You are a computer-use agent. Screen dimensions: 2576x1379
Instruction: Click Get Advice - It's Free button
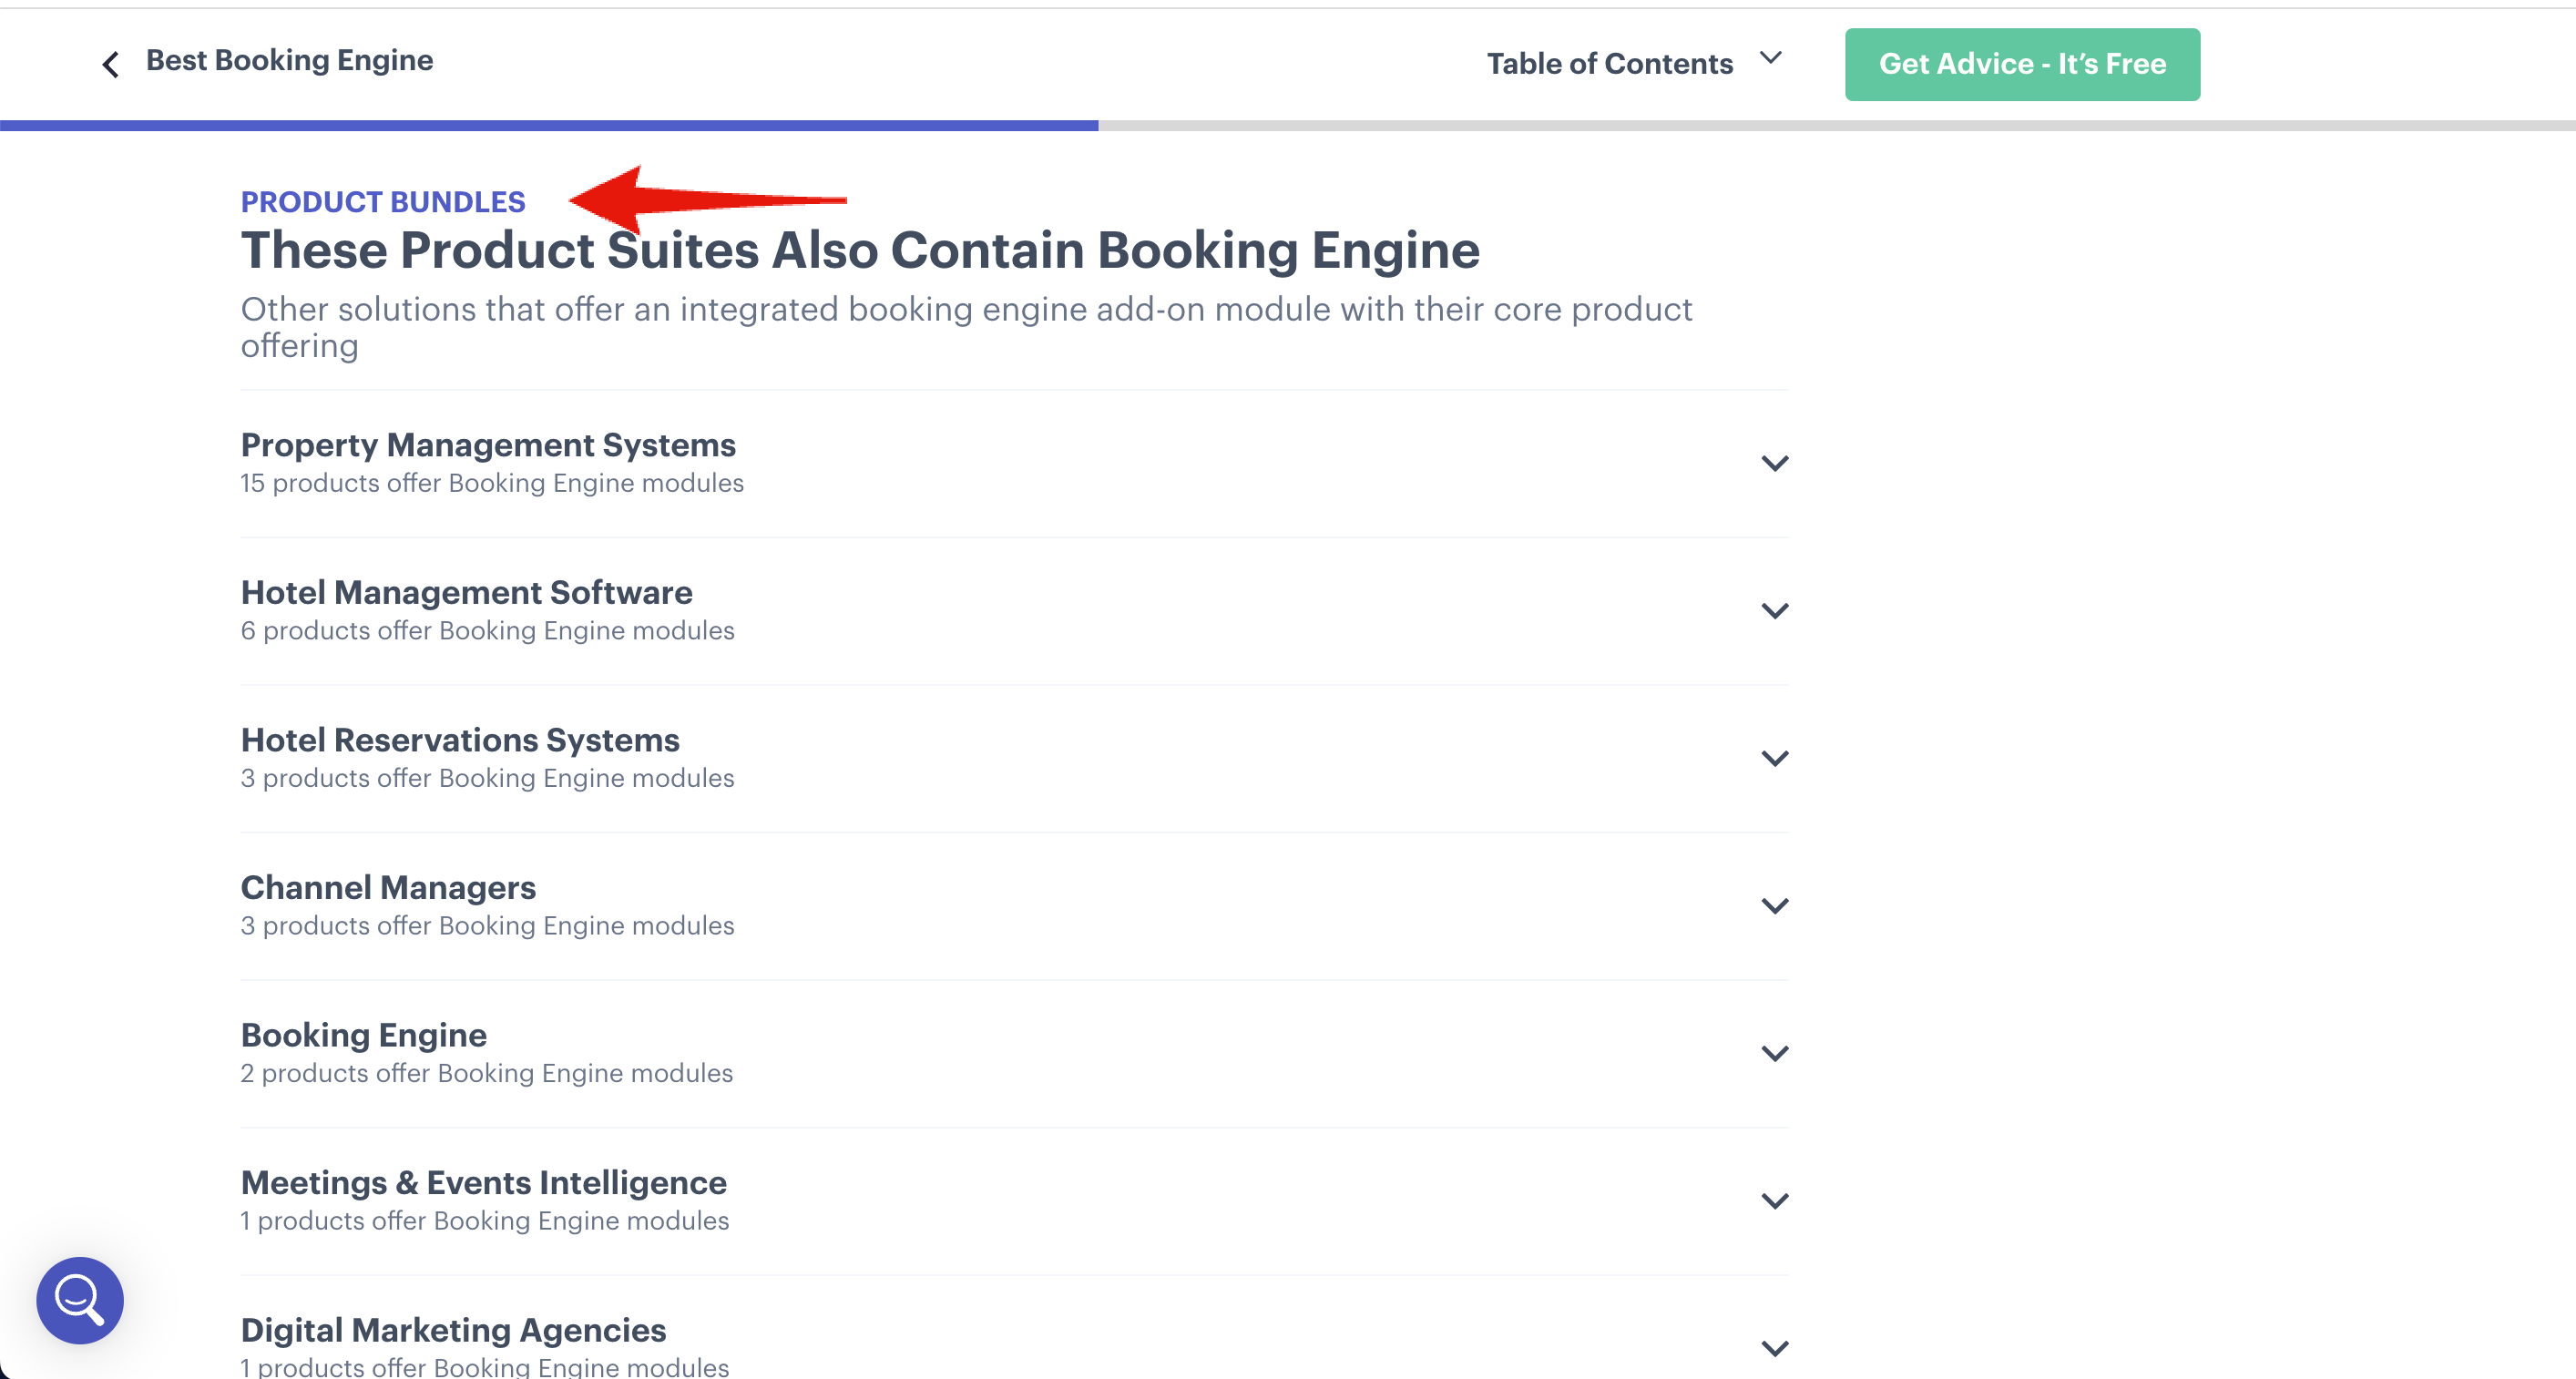tap(2021, 64)
